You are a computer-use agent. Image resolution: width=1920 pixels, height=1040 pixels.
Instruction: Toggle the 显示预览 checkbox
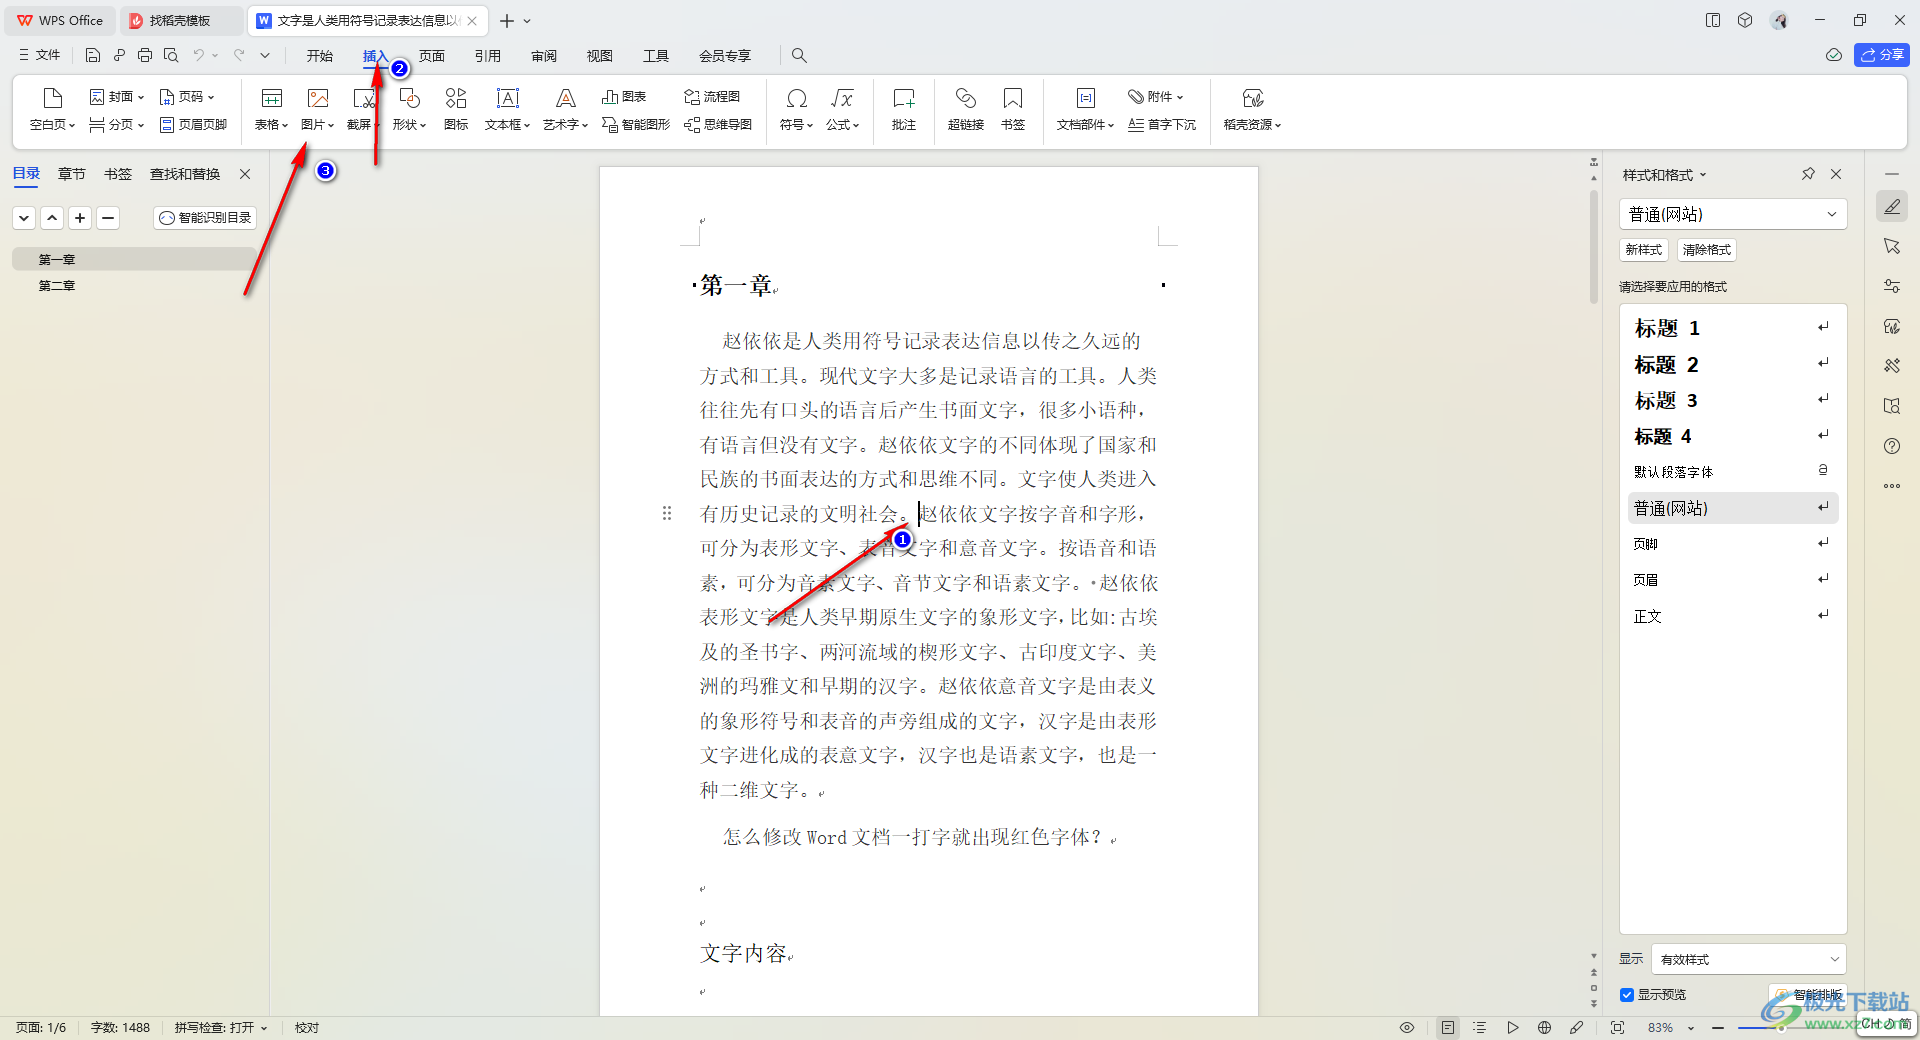tap(1627, 995)
